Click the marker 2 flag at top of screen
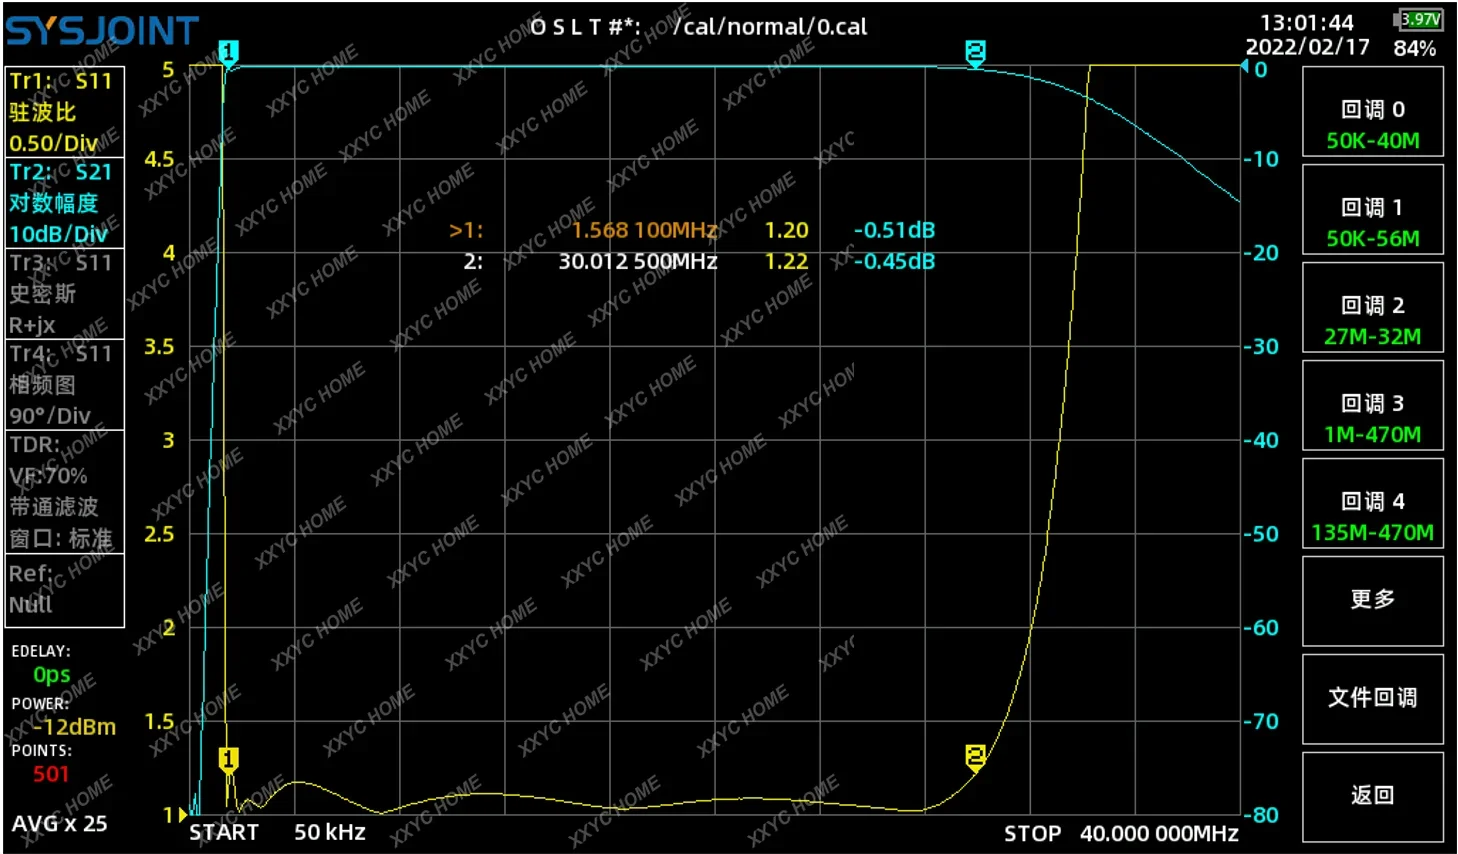Screen dimensions: 1458x854 coord(974,49)
